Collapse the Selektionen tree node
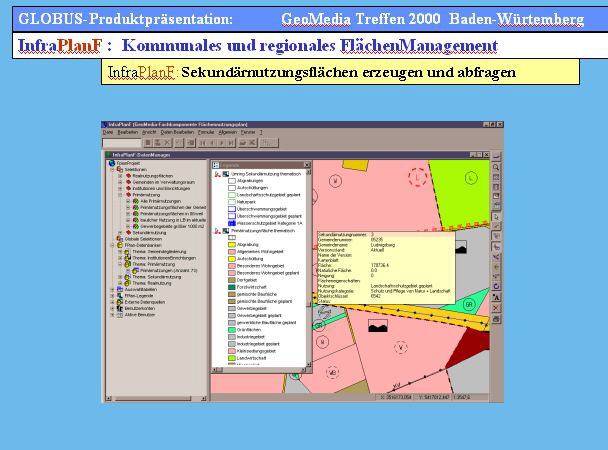The image size is (608, 450). pos(112,170)
